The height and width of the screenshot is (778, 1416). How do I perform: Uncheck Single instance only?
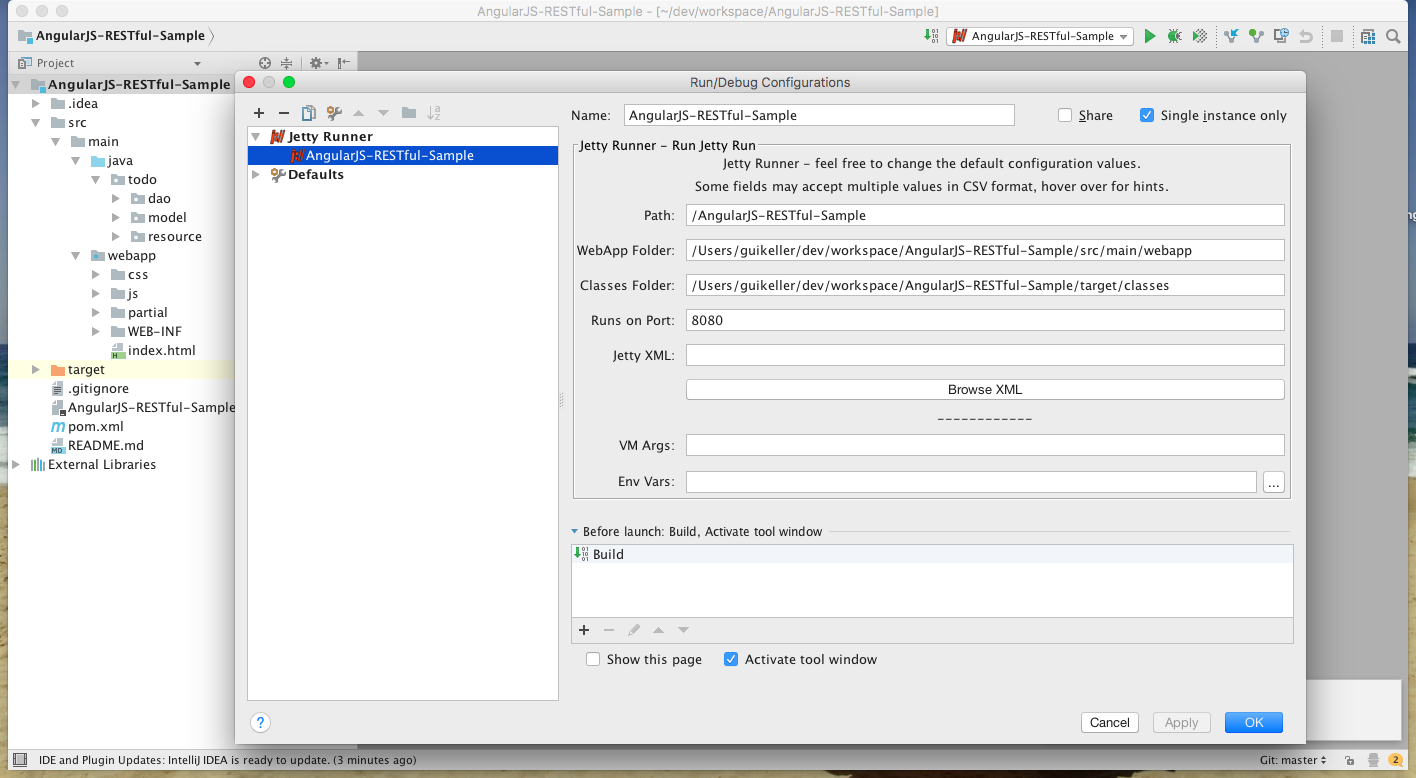(1147, 115)
